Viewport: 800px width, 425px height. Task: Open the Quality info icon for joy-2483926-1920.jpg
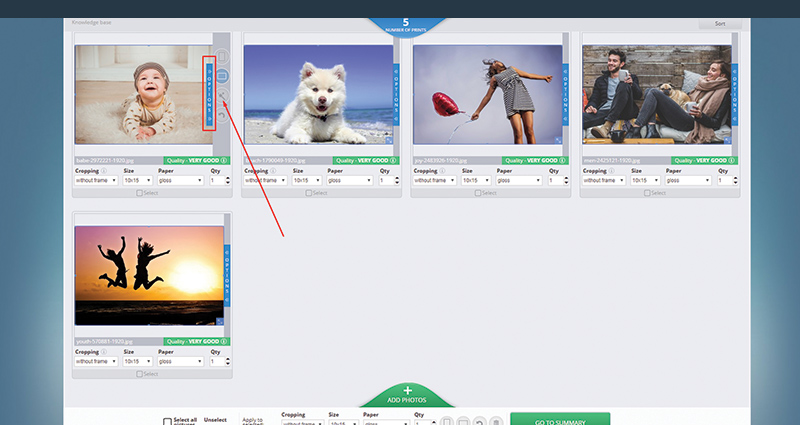(562, 160)
